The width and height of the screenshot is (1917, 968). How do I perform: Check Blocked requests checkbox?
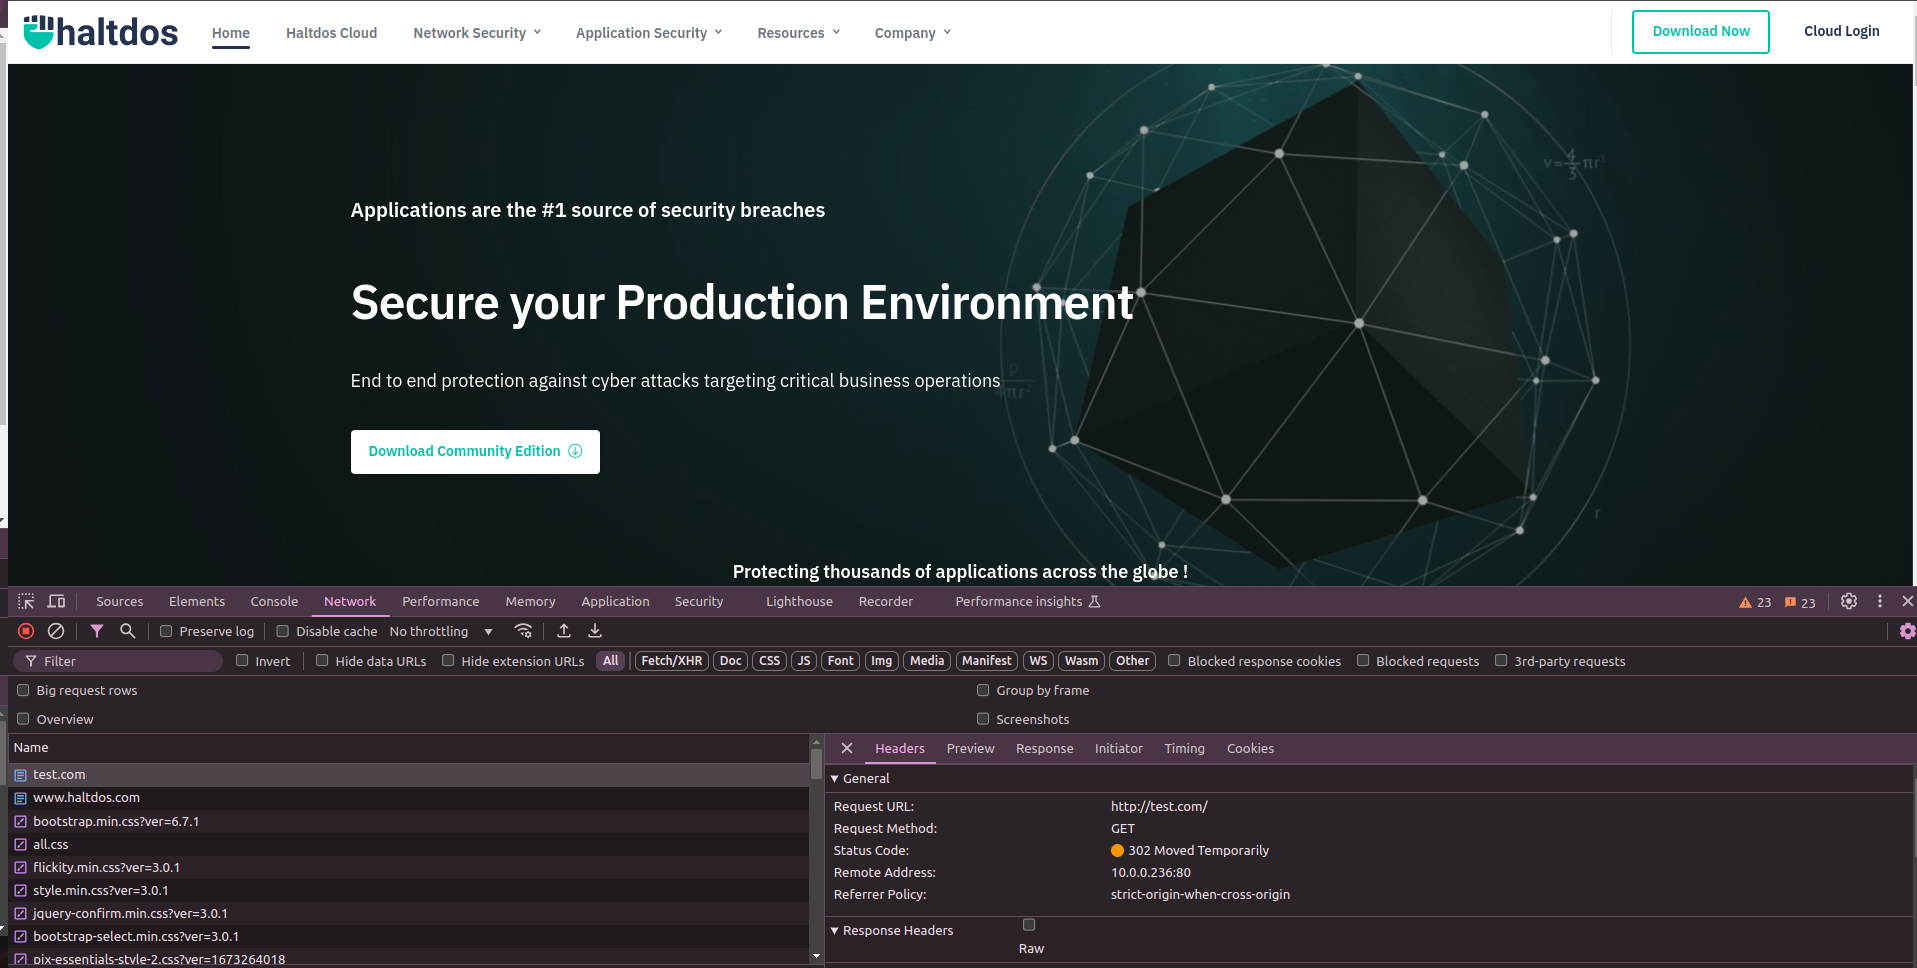[1363, 660]
